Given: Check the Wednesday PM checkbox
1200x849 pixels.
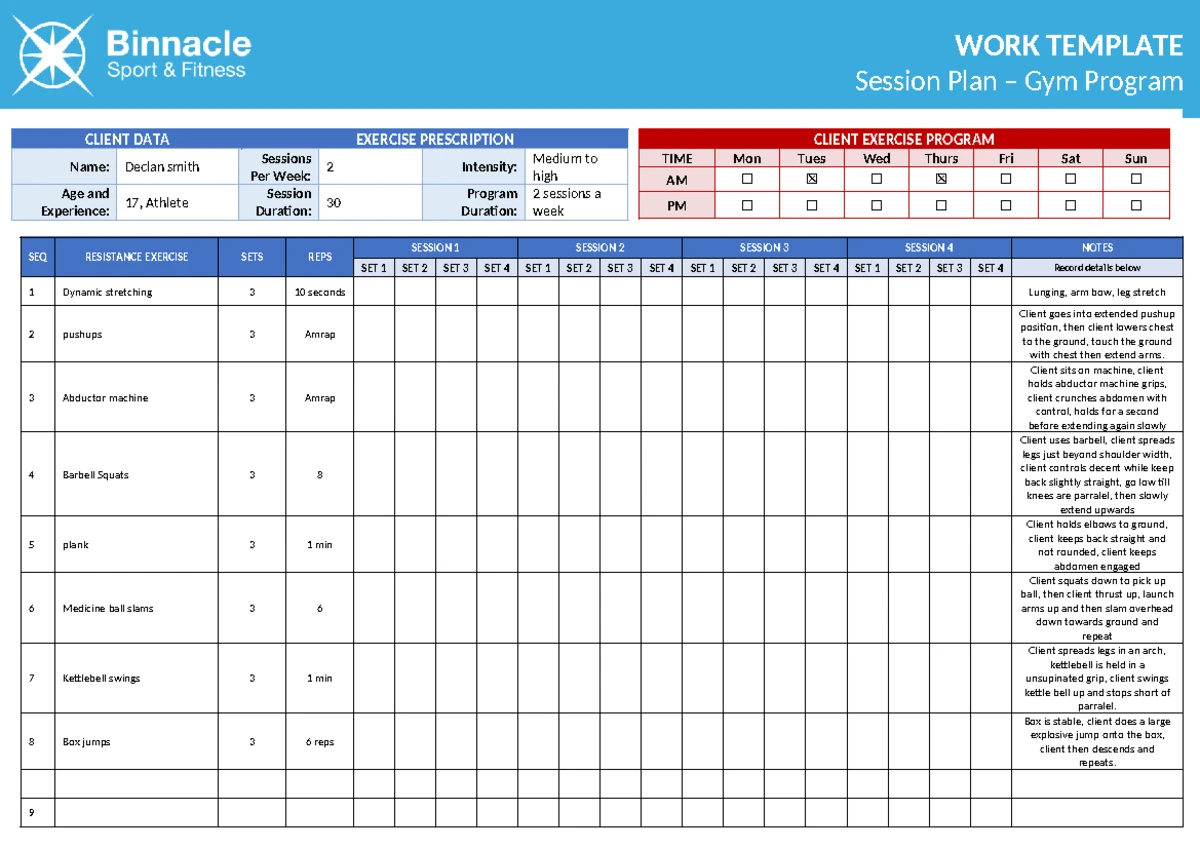Looking at the screenshot, I should tap(876, 205).
